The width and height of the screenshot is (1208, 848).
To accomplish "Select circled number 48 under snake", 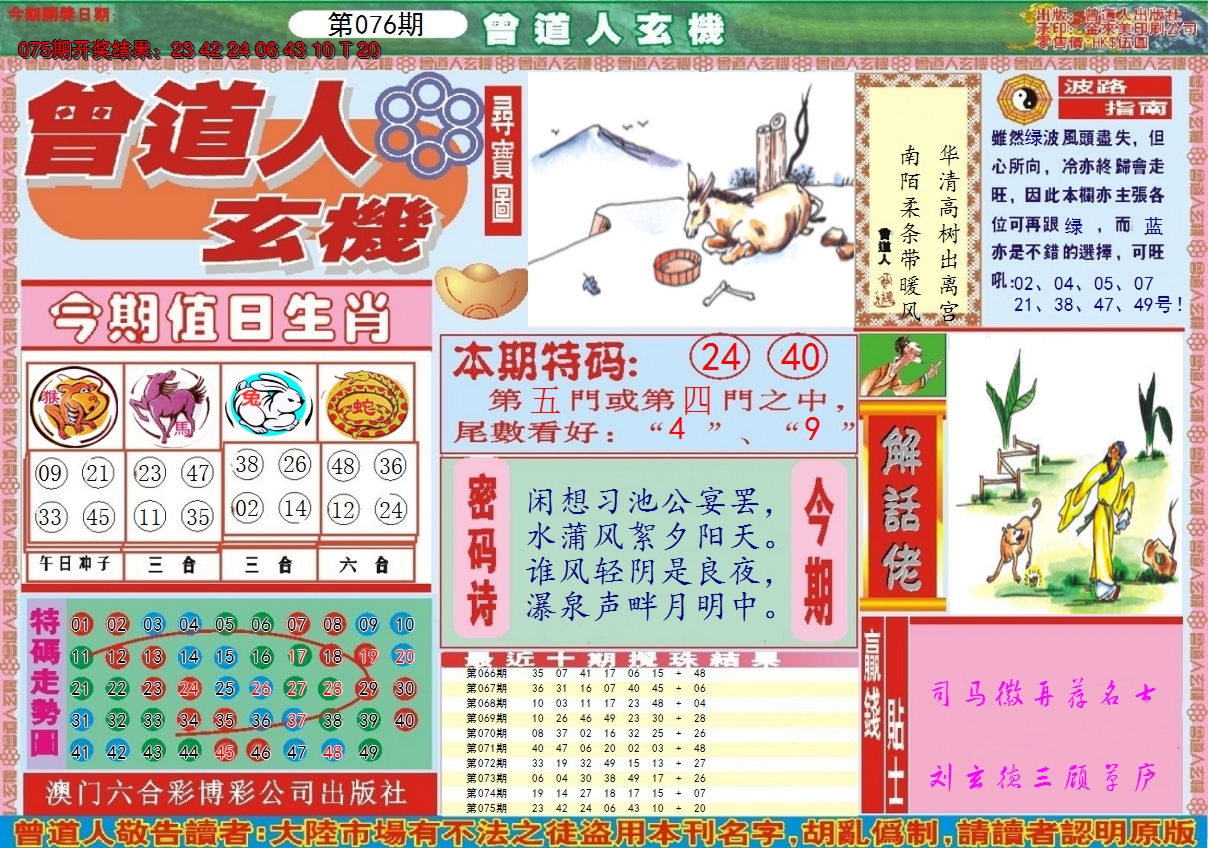I will coord(343,467).
